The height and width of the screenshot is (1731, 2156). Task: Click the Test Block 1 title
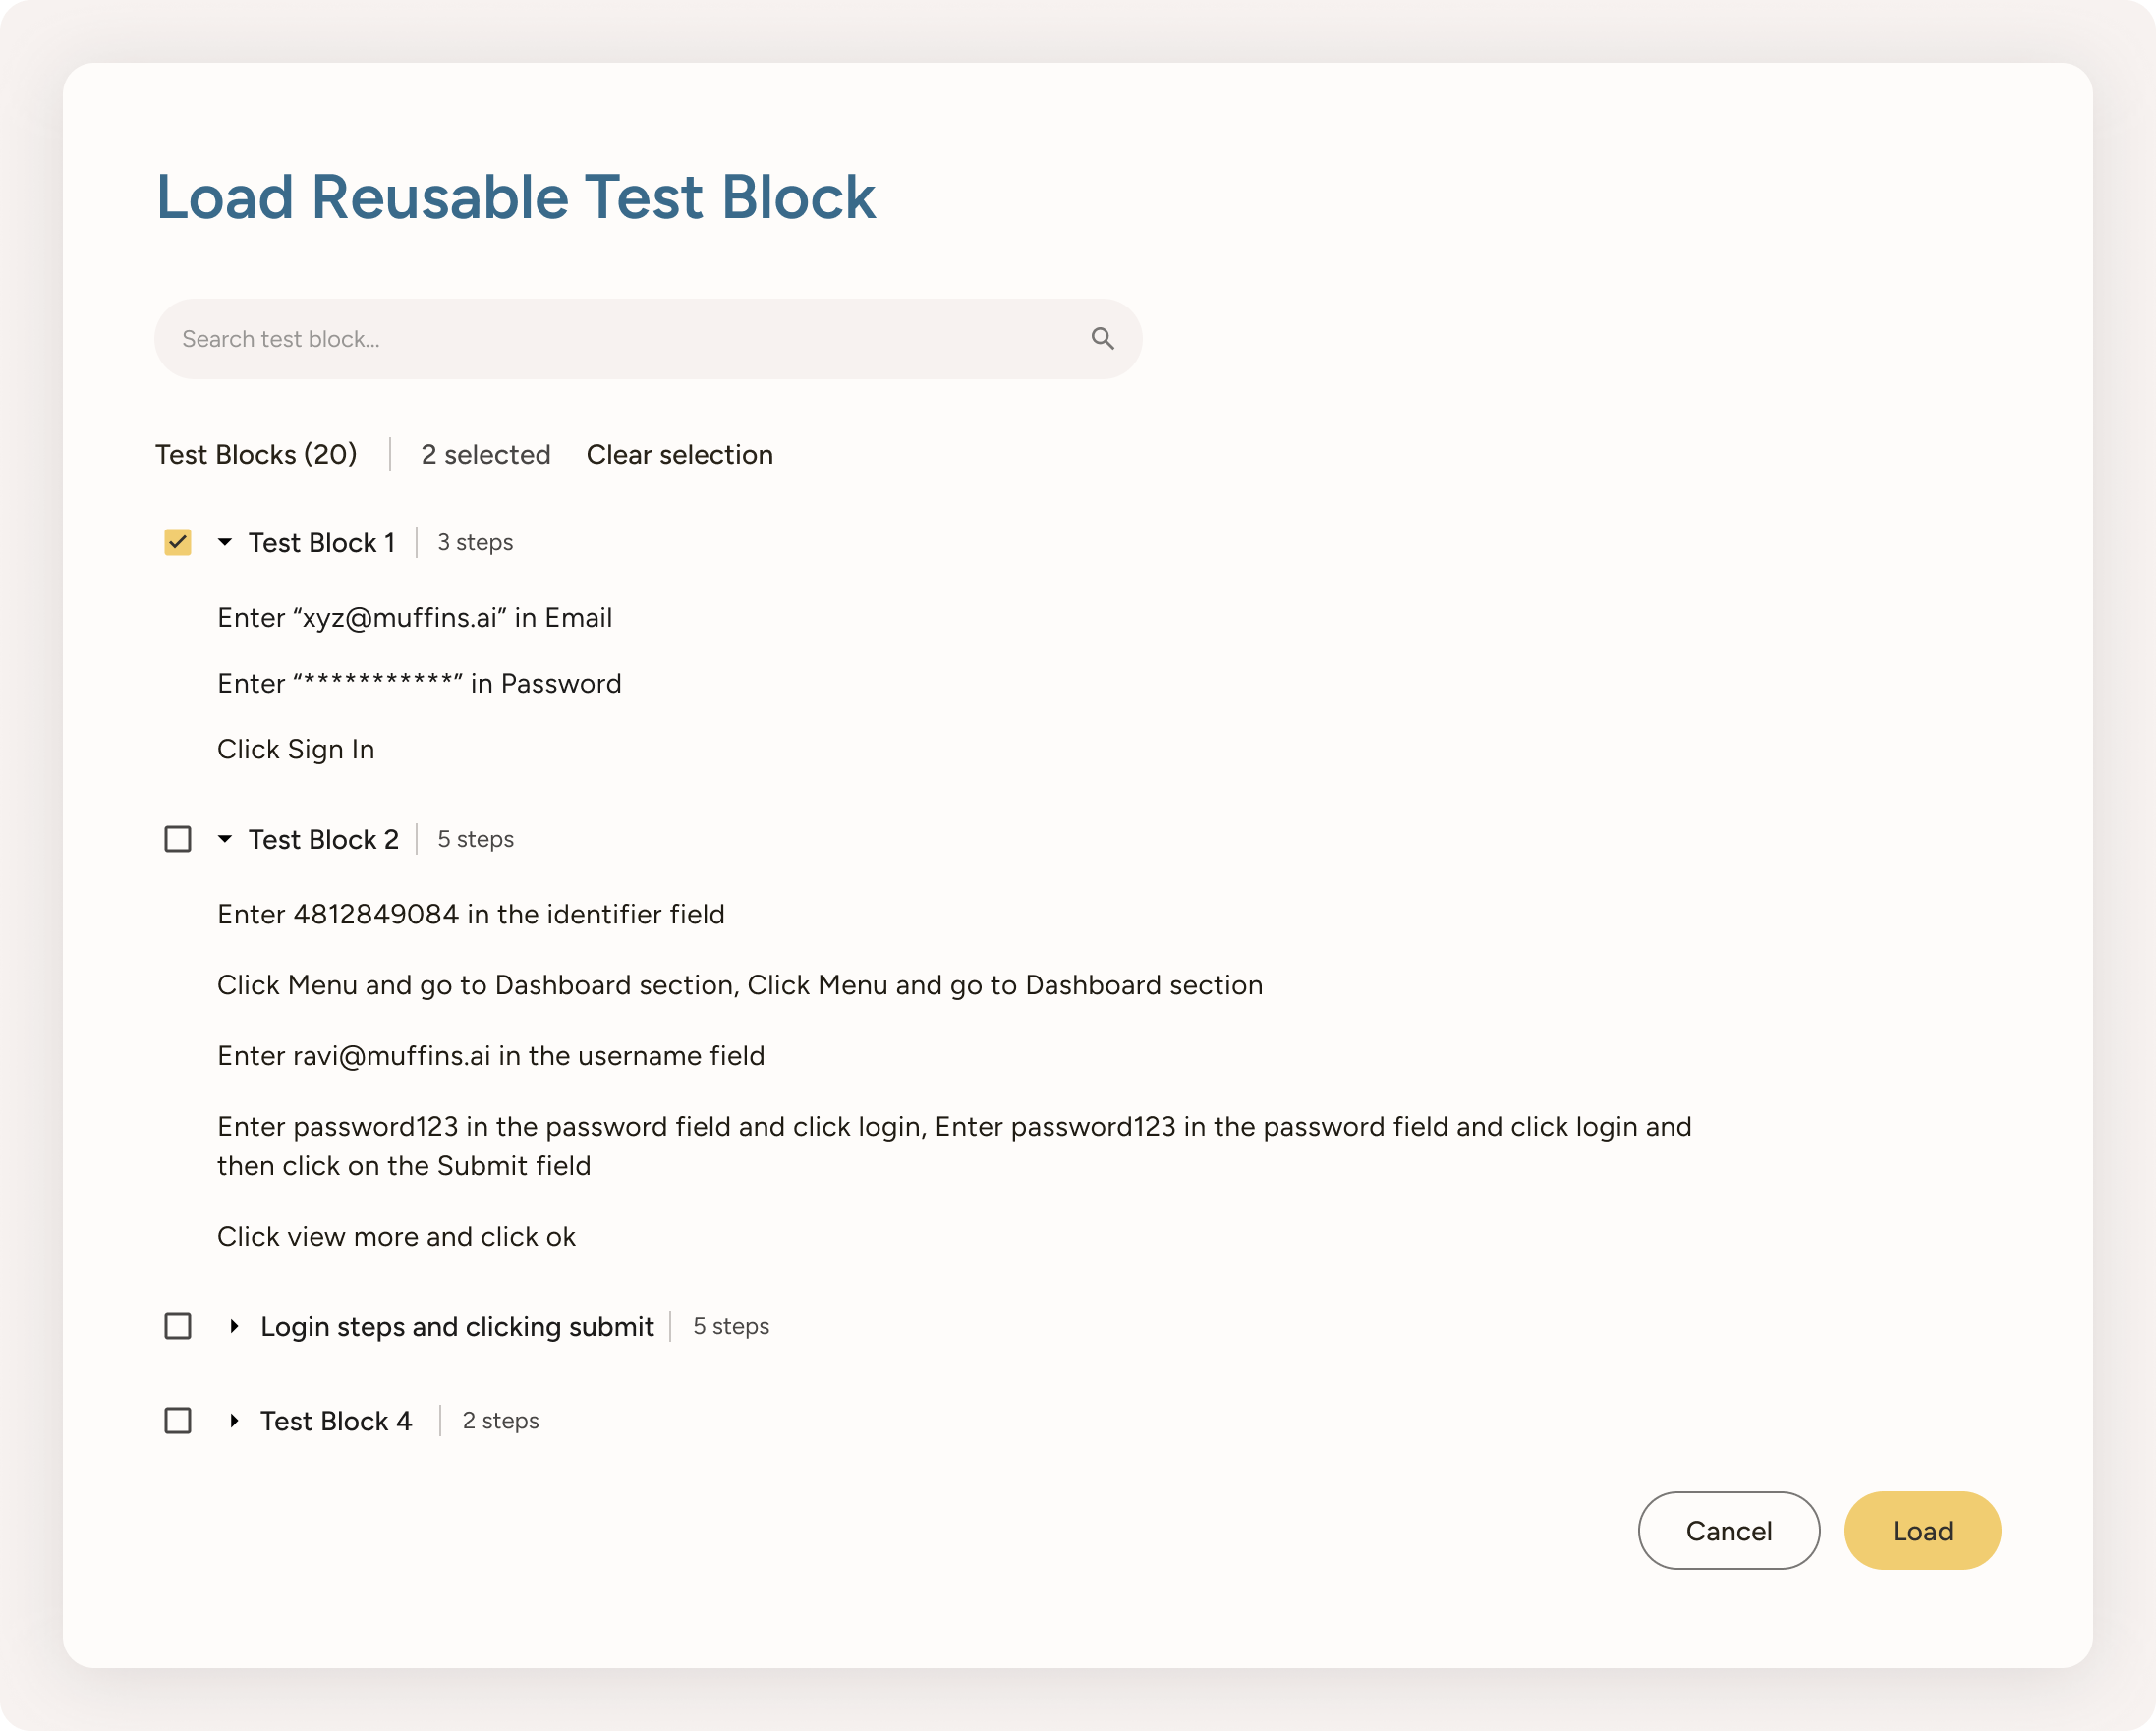321,542
